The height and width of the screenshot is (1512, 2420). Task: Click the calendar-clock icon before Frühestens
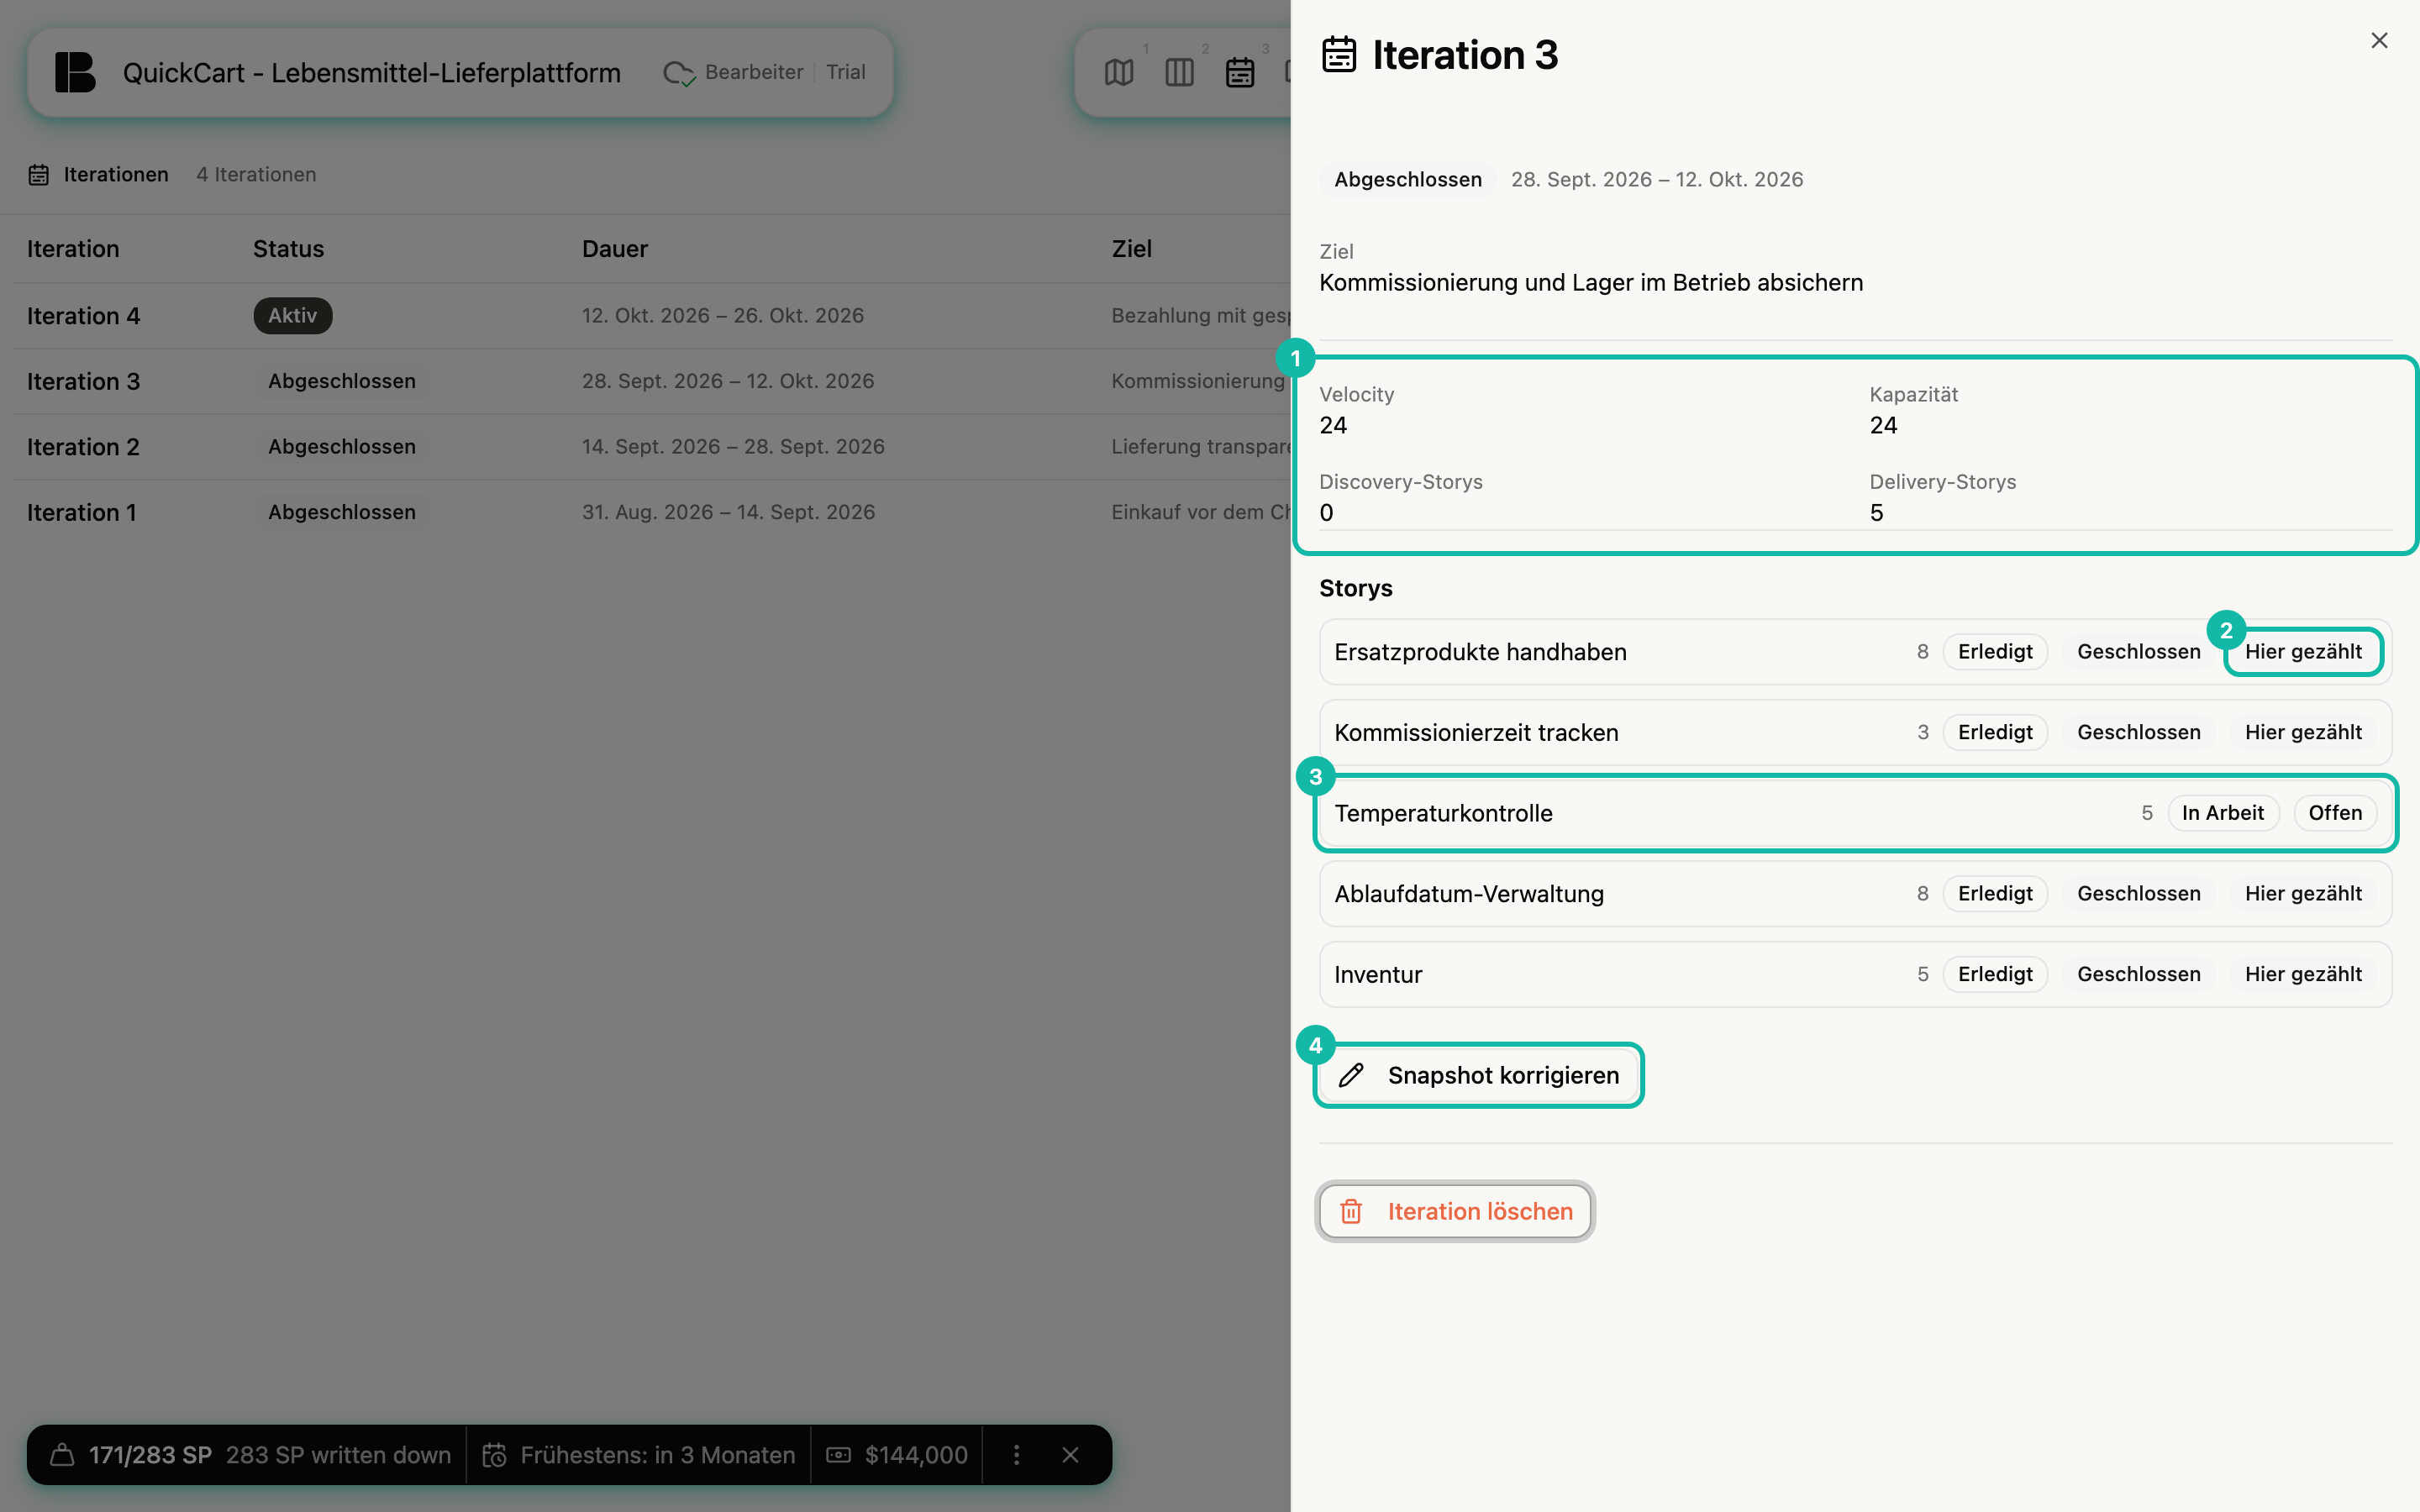494,1455
